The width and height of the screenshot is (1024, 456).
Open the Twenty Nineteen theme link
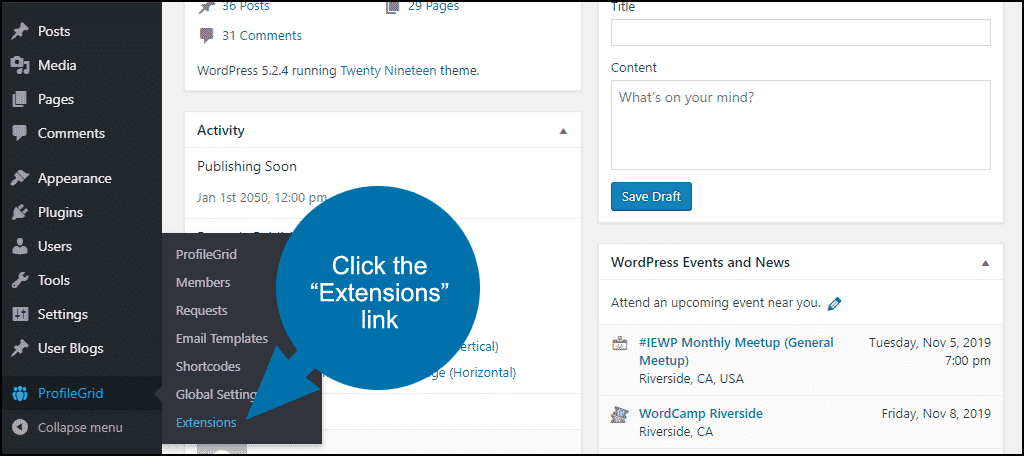tap(389, 71)
